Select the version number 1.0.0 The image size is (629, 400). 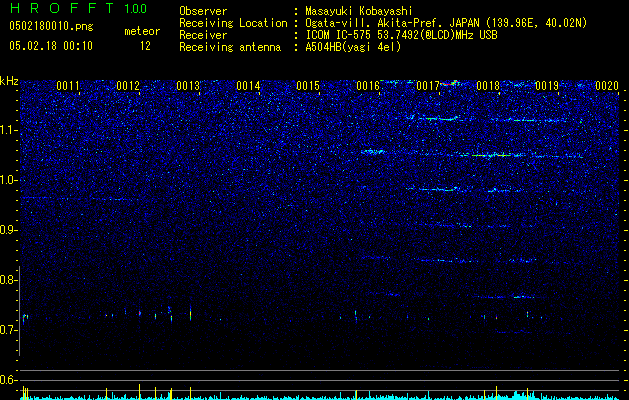coord(135,8)
